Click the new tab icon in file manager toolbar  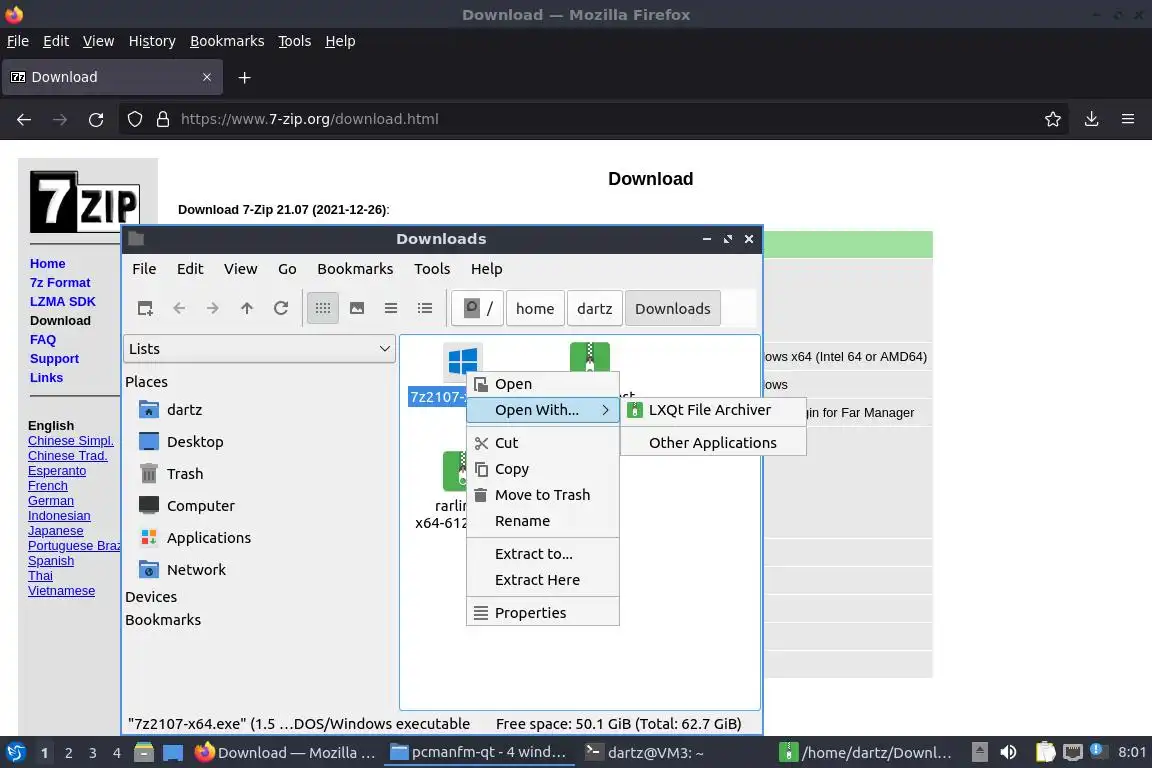[145, 309]
